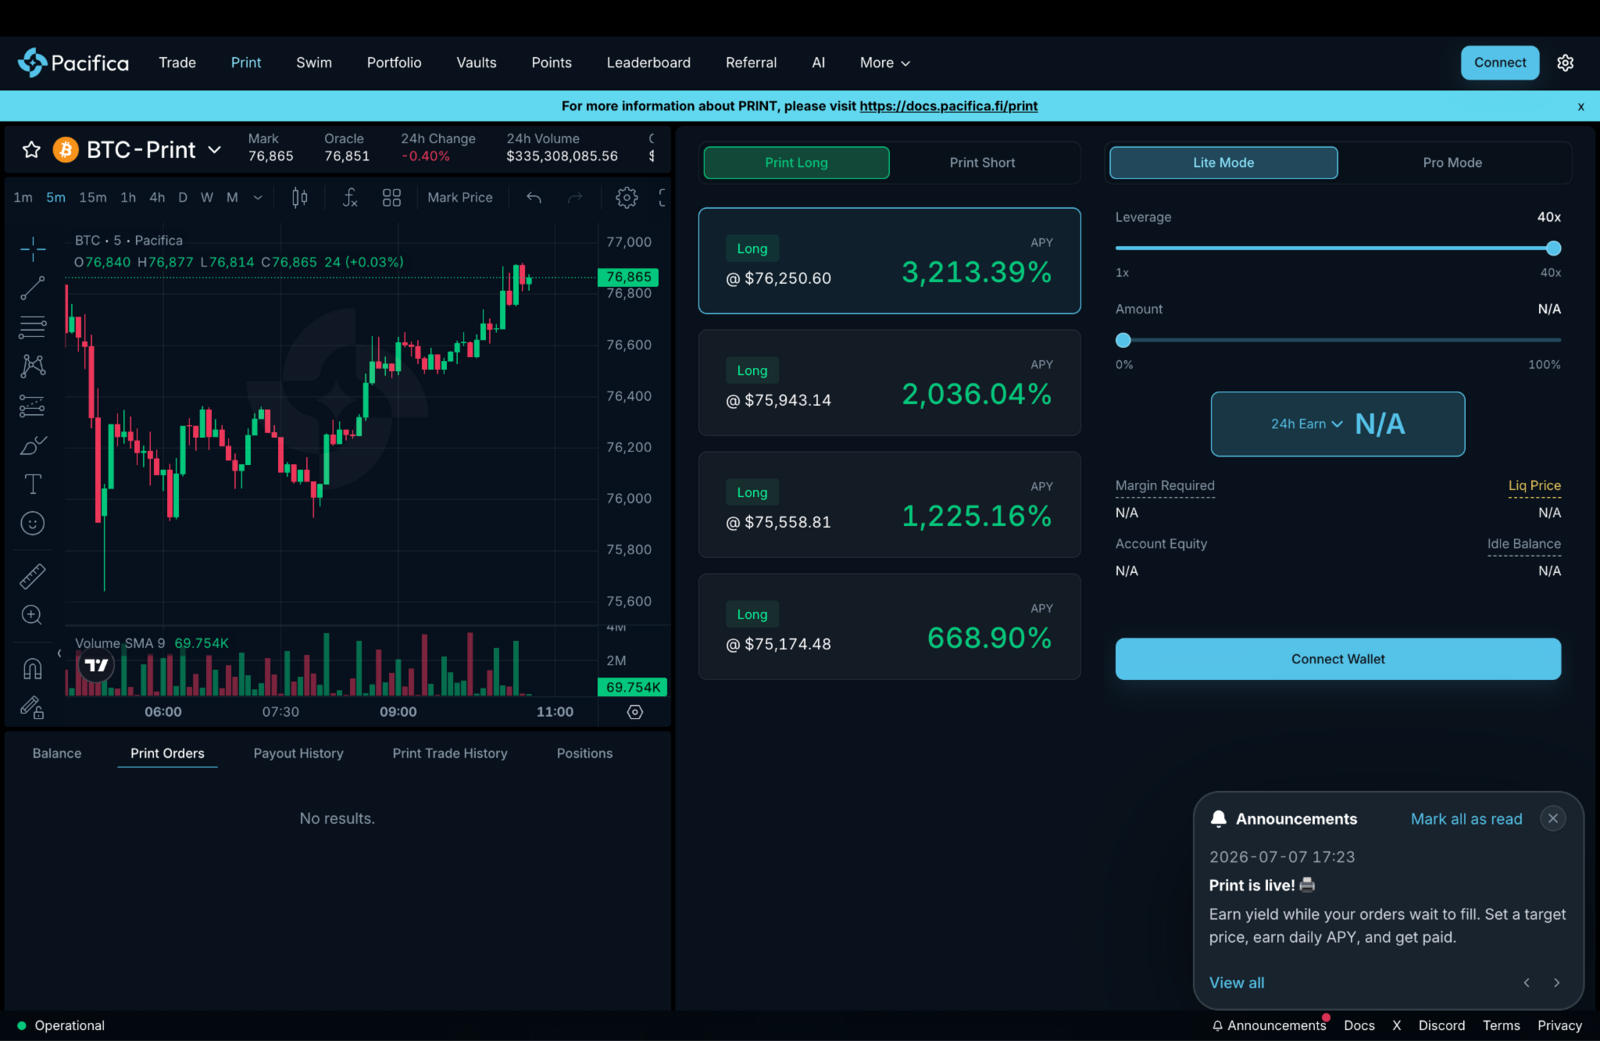1600x1041 pixels.
Task: Select the 5m timeframe
Action: [56, 198]
